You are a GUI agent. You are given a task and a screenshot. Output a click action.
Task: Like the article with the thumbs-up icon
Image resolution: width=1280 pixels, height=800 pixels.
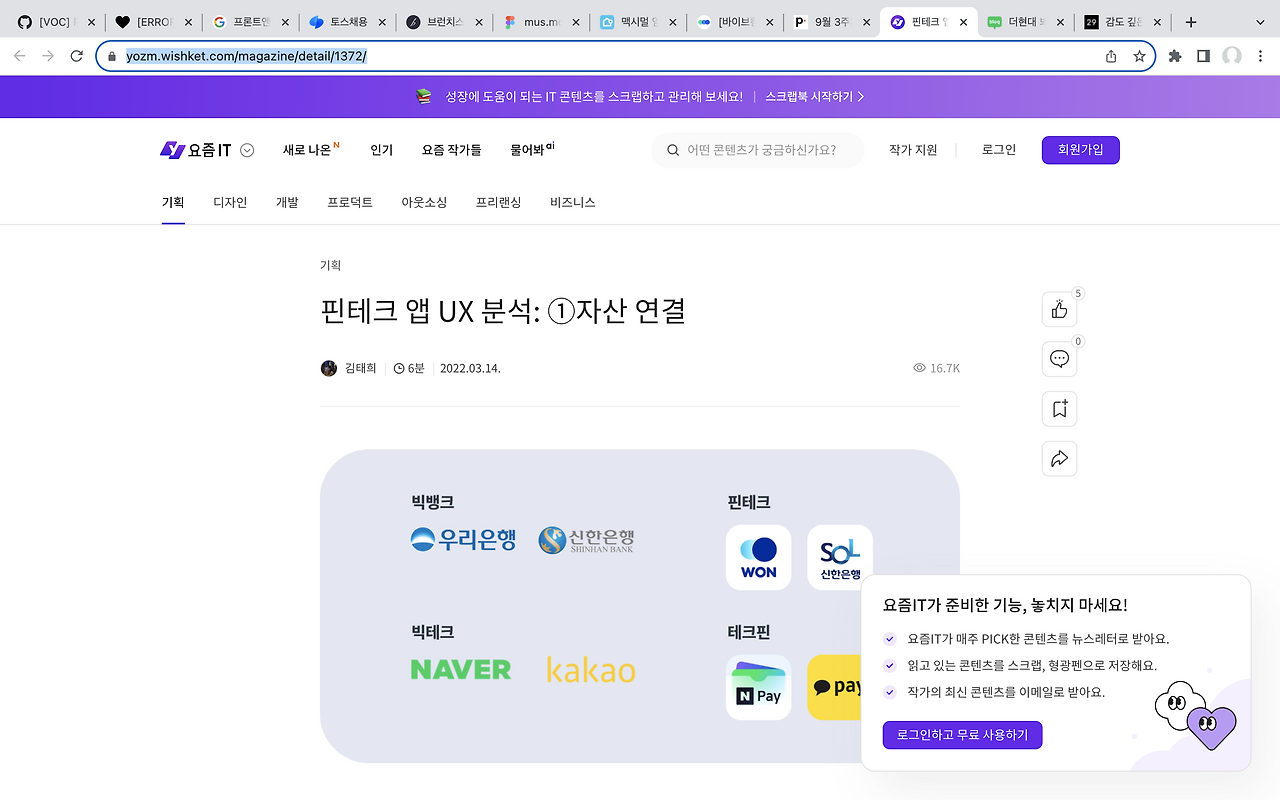tap(1060, 310)
